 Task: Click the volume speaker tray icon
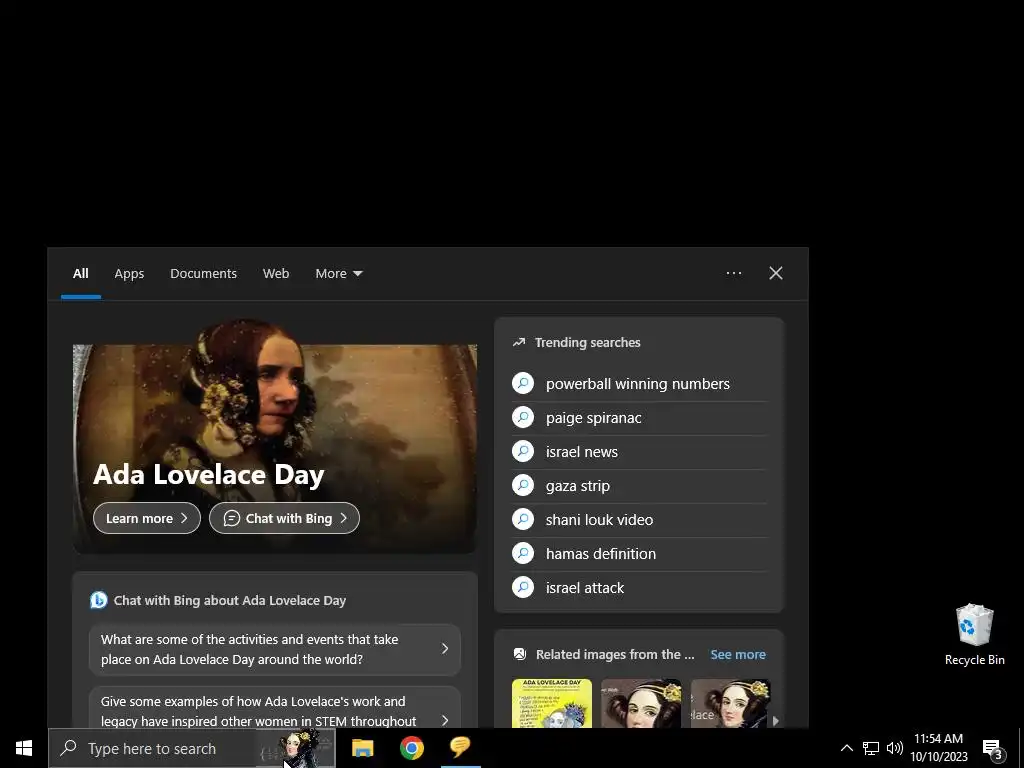tap(895, 748)
